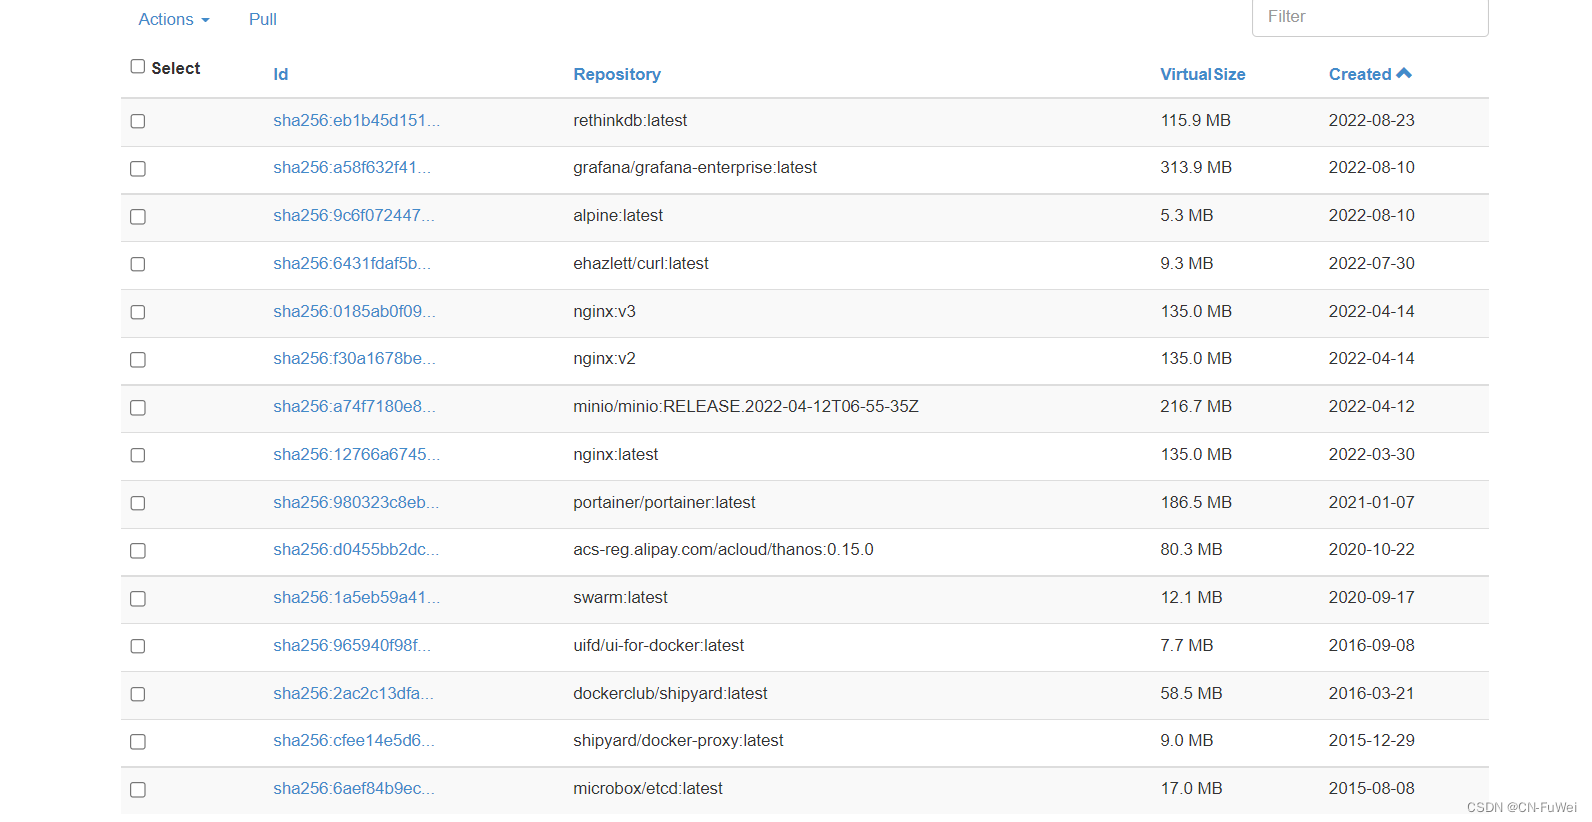The width and height of the screenshot is (1592, 822).
Task: Sort by the Created column header
Action: (1360, 74)
